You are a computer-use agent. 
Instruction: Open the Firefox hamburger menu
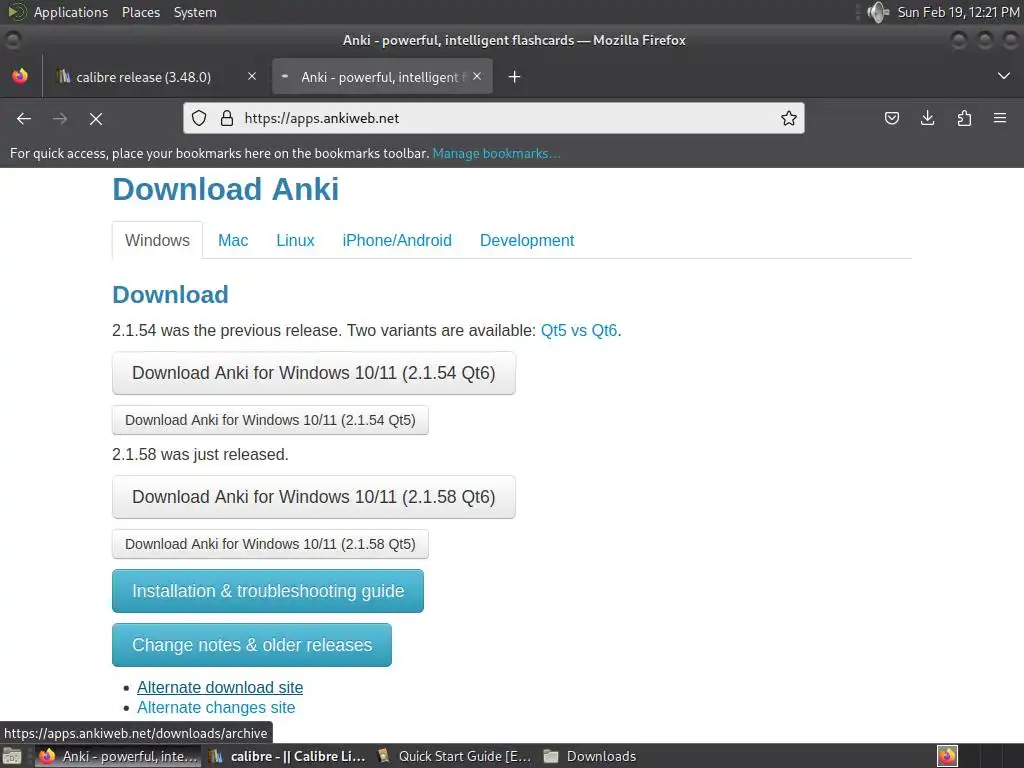1000,118
